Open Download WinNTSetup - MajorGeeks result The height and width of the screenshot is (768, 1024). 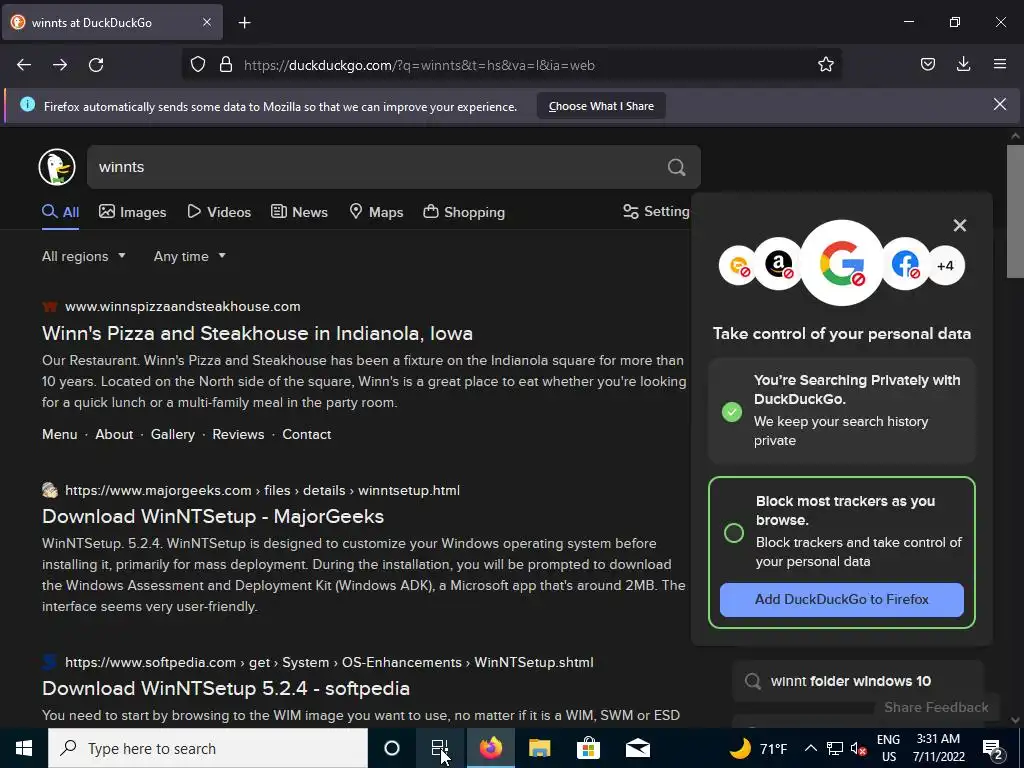(213, 516)
